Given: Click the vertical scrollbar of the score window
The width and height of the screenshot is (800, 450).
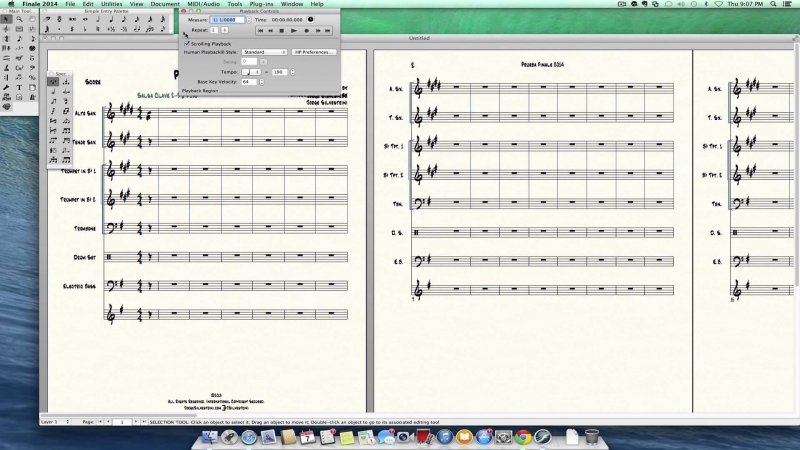Looking at the screenshot, I should [797, 163].
